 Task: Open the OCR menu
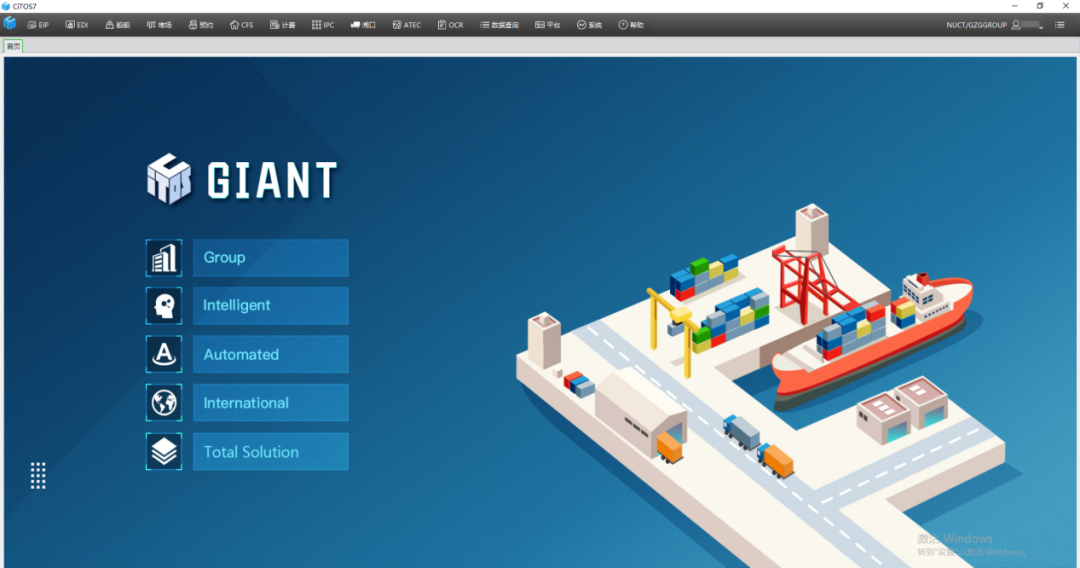coord(450,25)
